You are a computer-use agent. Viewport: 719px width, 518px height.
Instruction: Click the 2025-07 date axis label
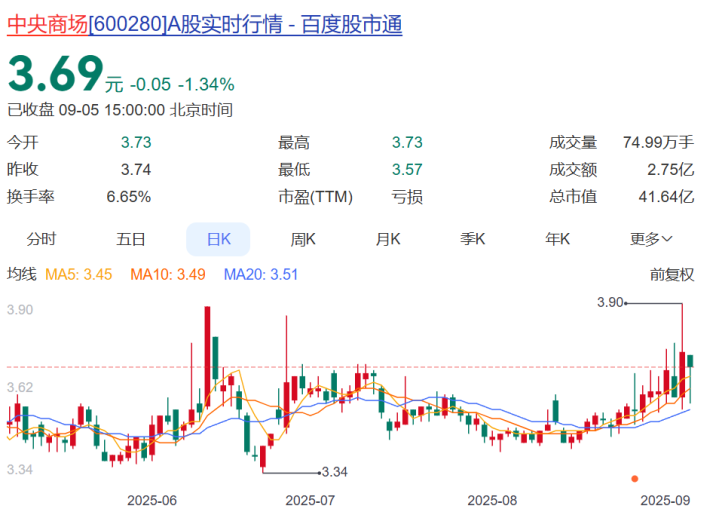tap(310, 500)
